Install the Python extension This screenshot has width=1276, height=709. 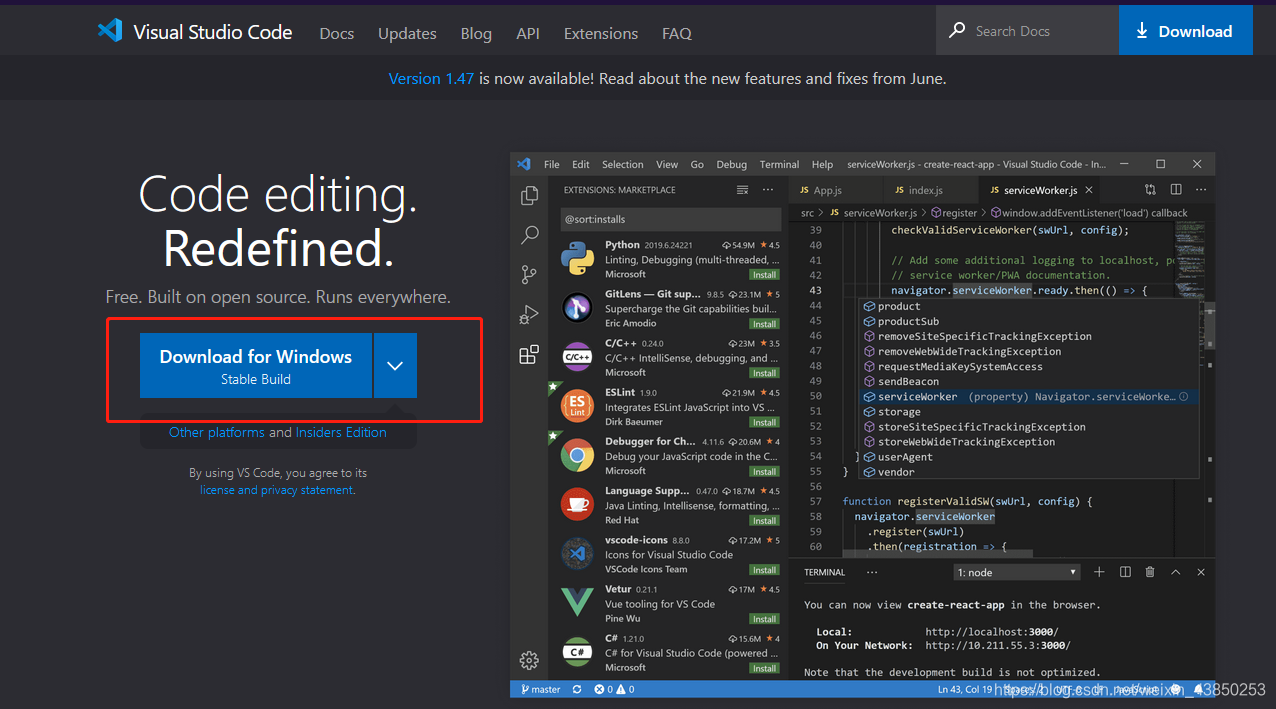[765, 274]
